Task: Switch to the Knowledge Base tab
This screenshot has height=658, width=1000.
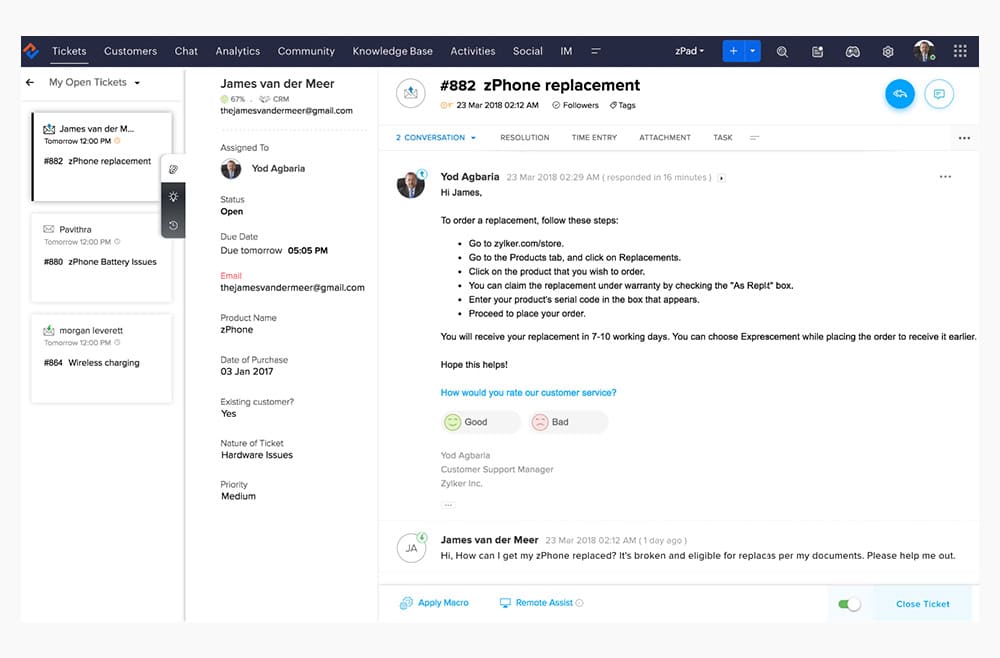Action: pos(392,51)
